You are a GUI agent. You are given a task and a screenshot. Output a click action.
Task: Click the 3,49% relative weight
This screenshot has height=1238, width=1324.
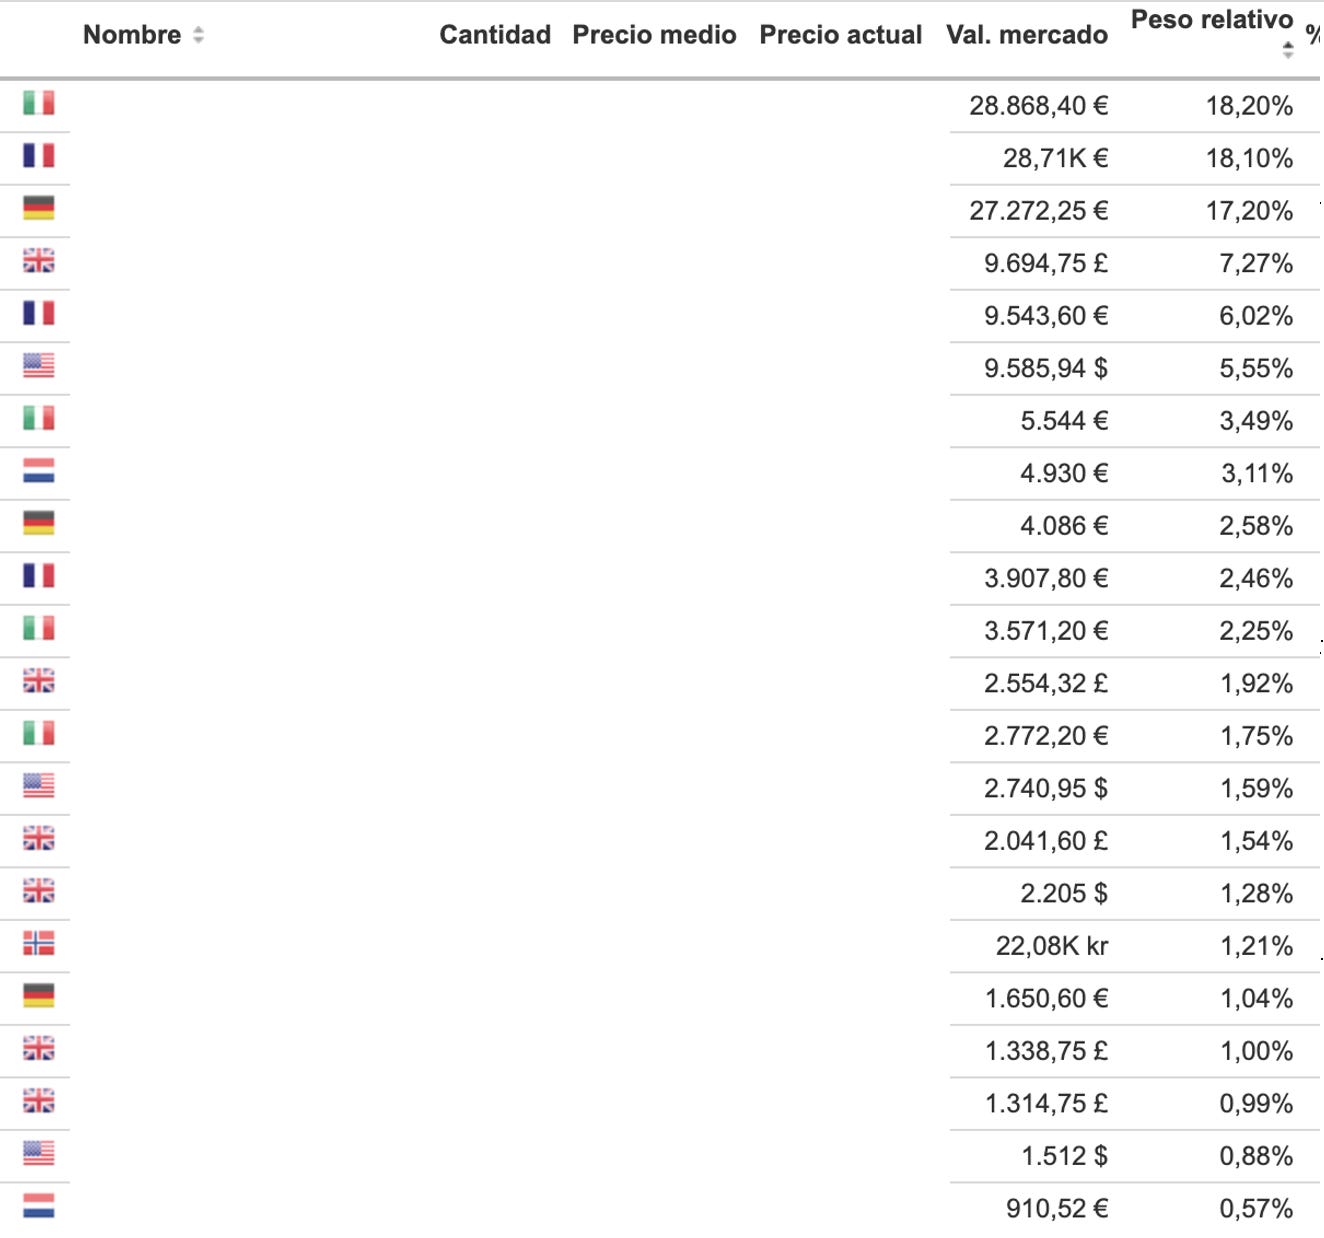pyautogui.click(x=1256, y=421)
